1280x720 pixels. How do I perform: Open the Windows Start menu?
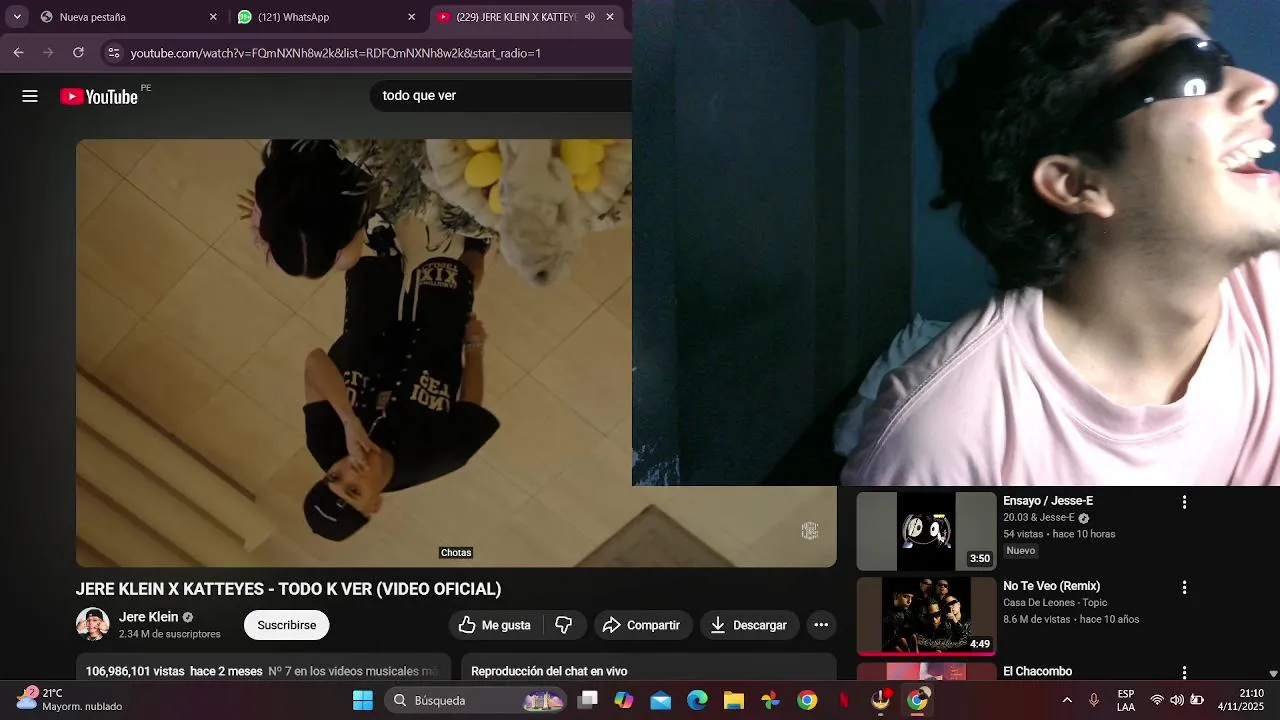pyautogui.click(x=362, y=700)
